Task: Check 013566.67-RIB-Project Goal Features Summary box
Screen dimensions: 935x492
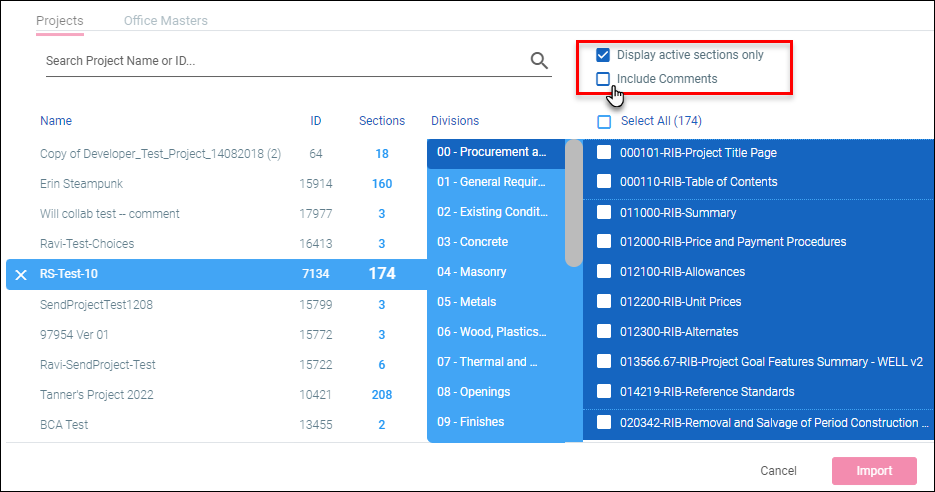Action: coord(604,361)
